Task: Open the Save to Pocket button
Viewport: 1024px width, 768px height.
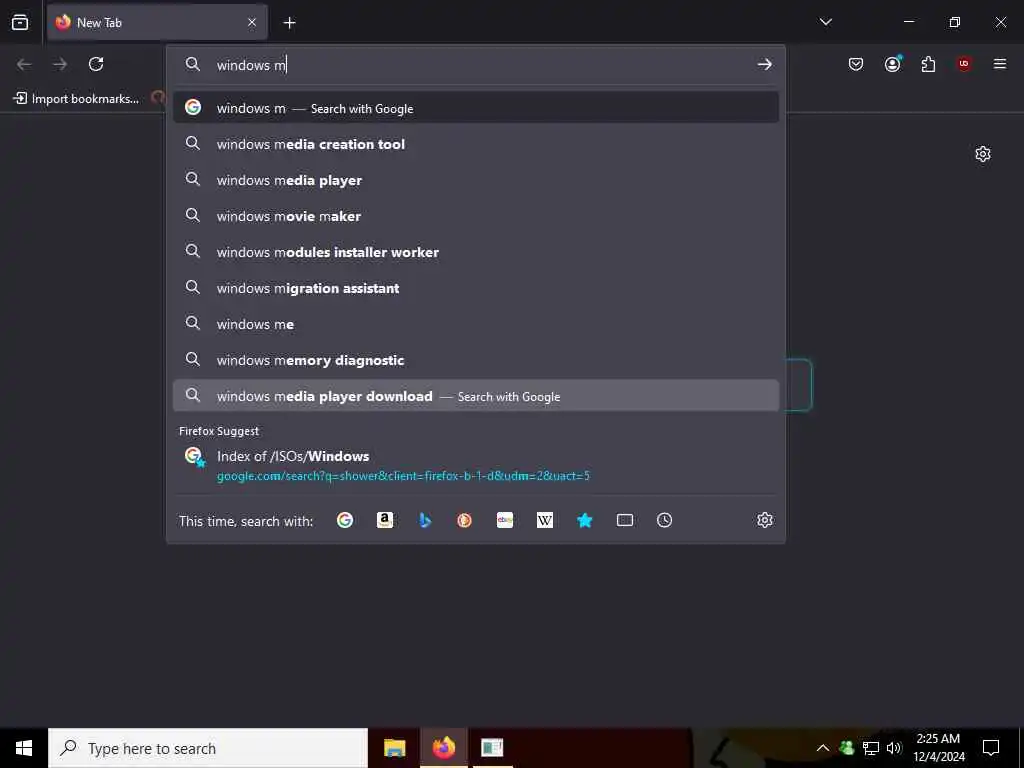Action: (856, 64)
